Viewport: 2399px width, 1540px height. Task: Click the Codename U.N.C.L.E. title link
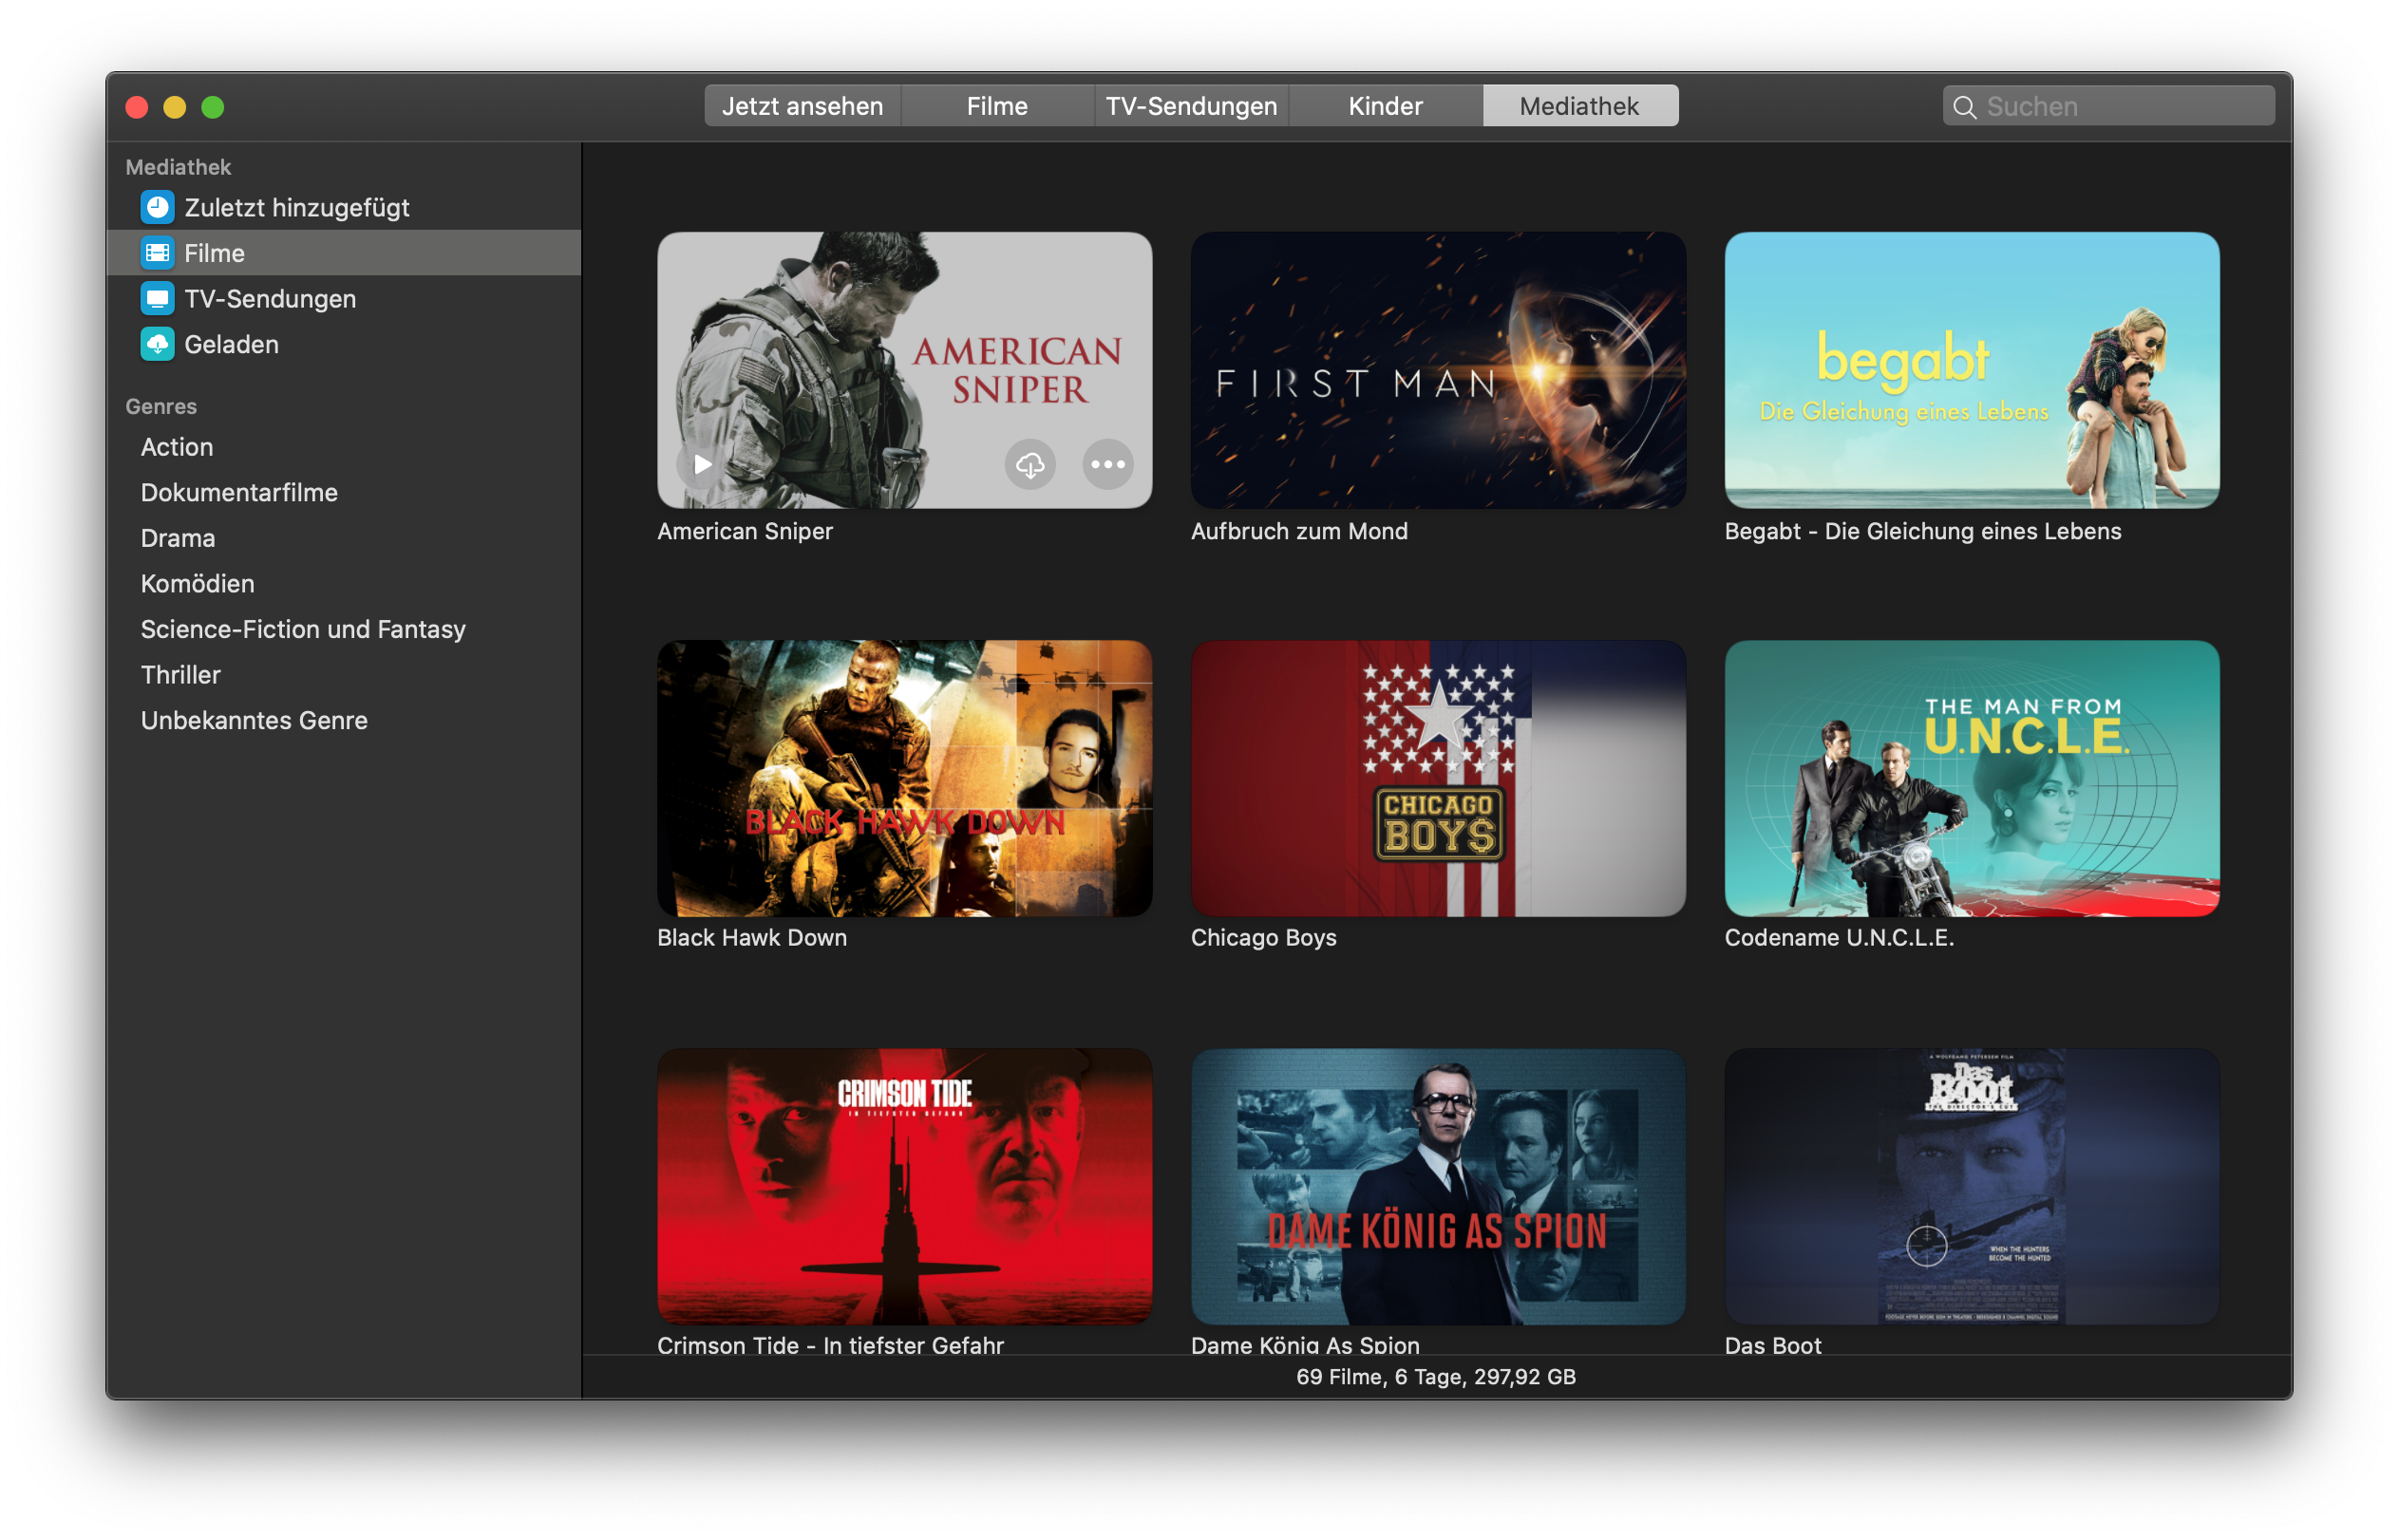pos(1838,938)
